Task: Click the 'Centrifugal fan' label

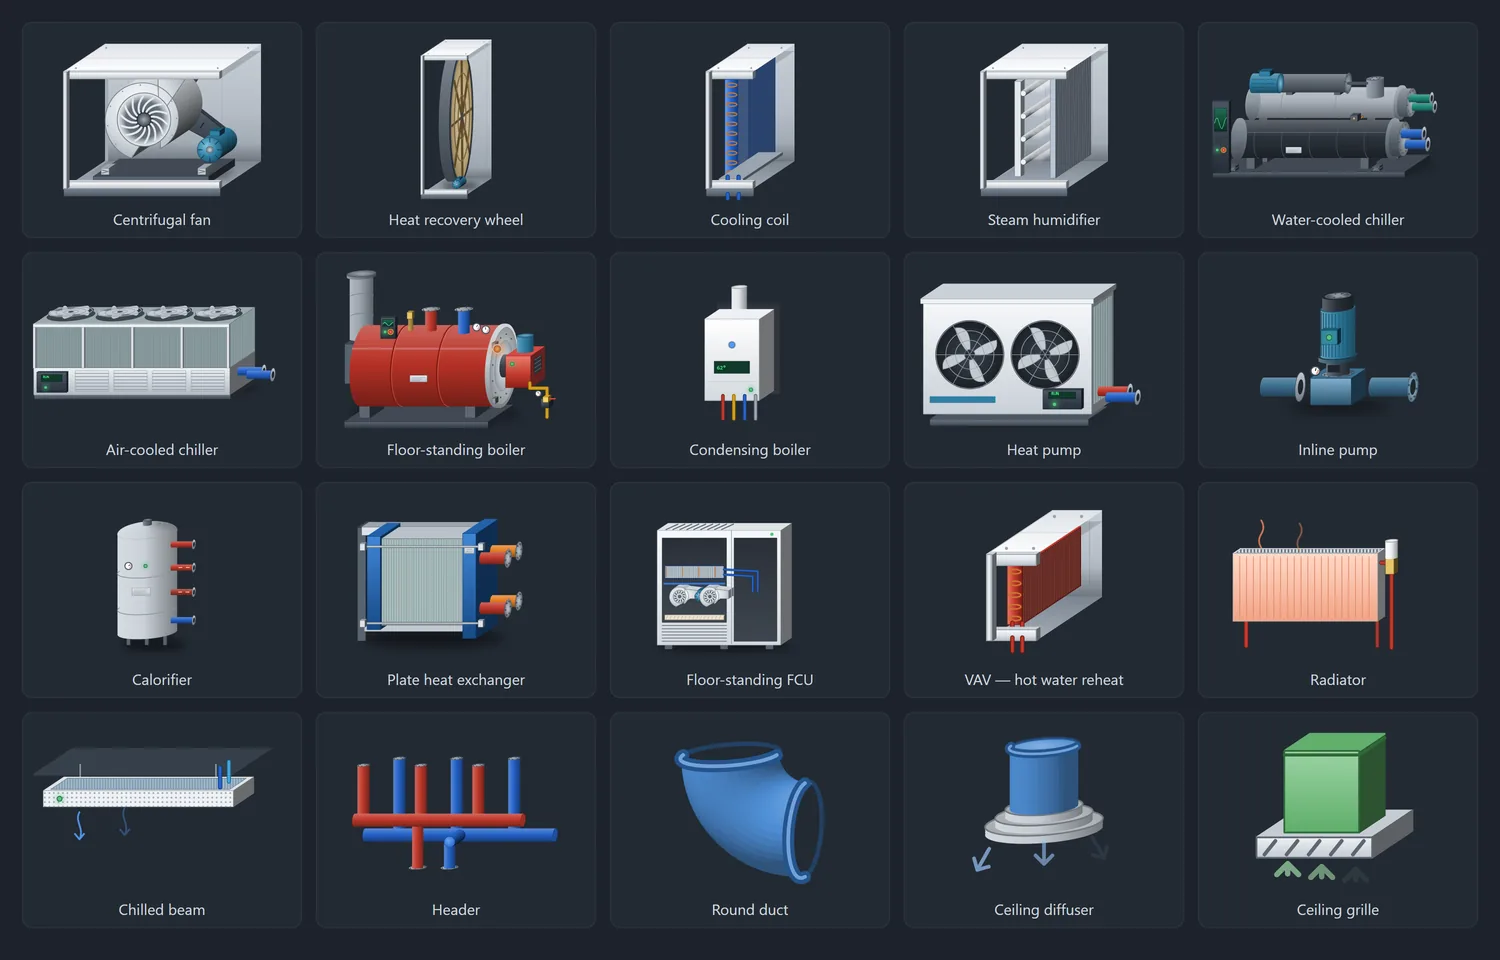Action: [x=162, y=220]
